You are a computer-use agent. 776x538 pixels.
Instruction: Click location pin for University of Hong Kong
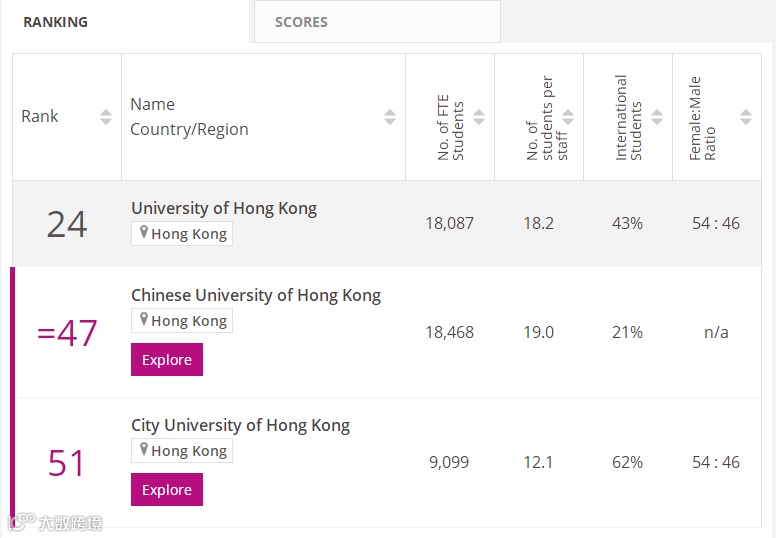[144, 232]
